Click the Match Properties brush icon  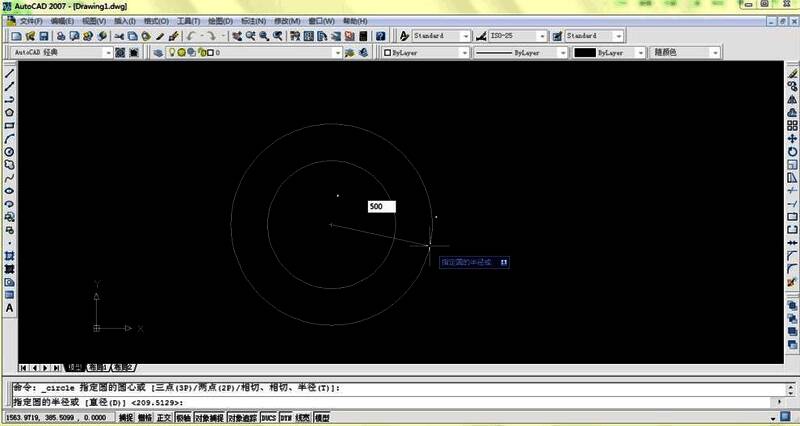tap(174, 36)
